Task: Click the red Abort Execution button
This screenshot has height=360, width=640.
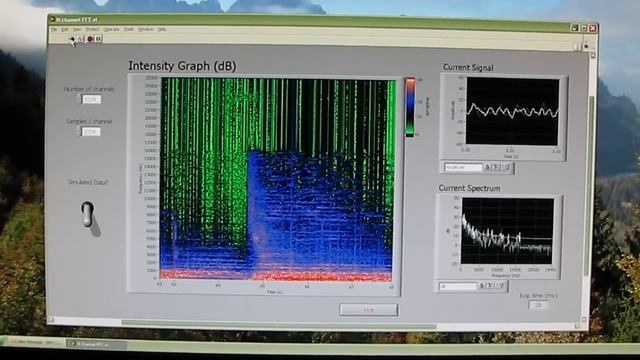Action: click(90, 39)
